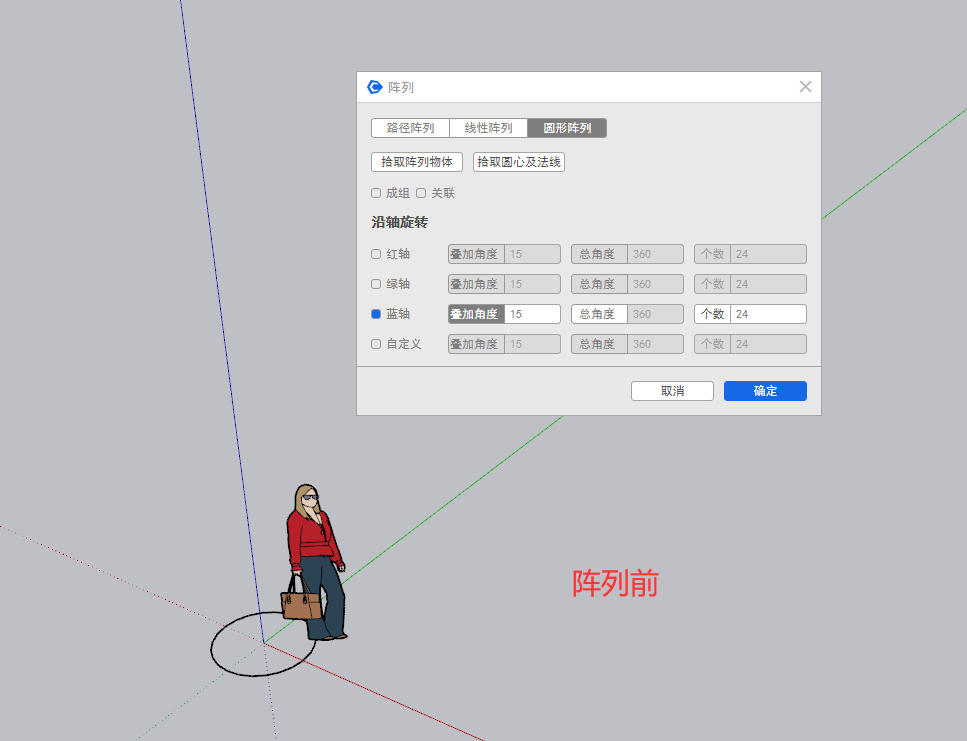Click the blue logo icon in the 阵列 title bar
The image size is (967, 741).
tap(375, 87)
